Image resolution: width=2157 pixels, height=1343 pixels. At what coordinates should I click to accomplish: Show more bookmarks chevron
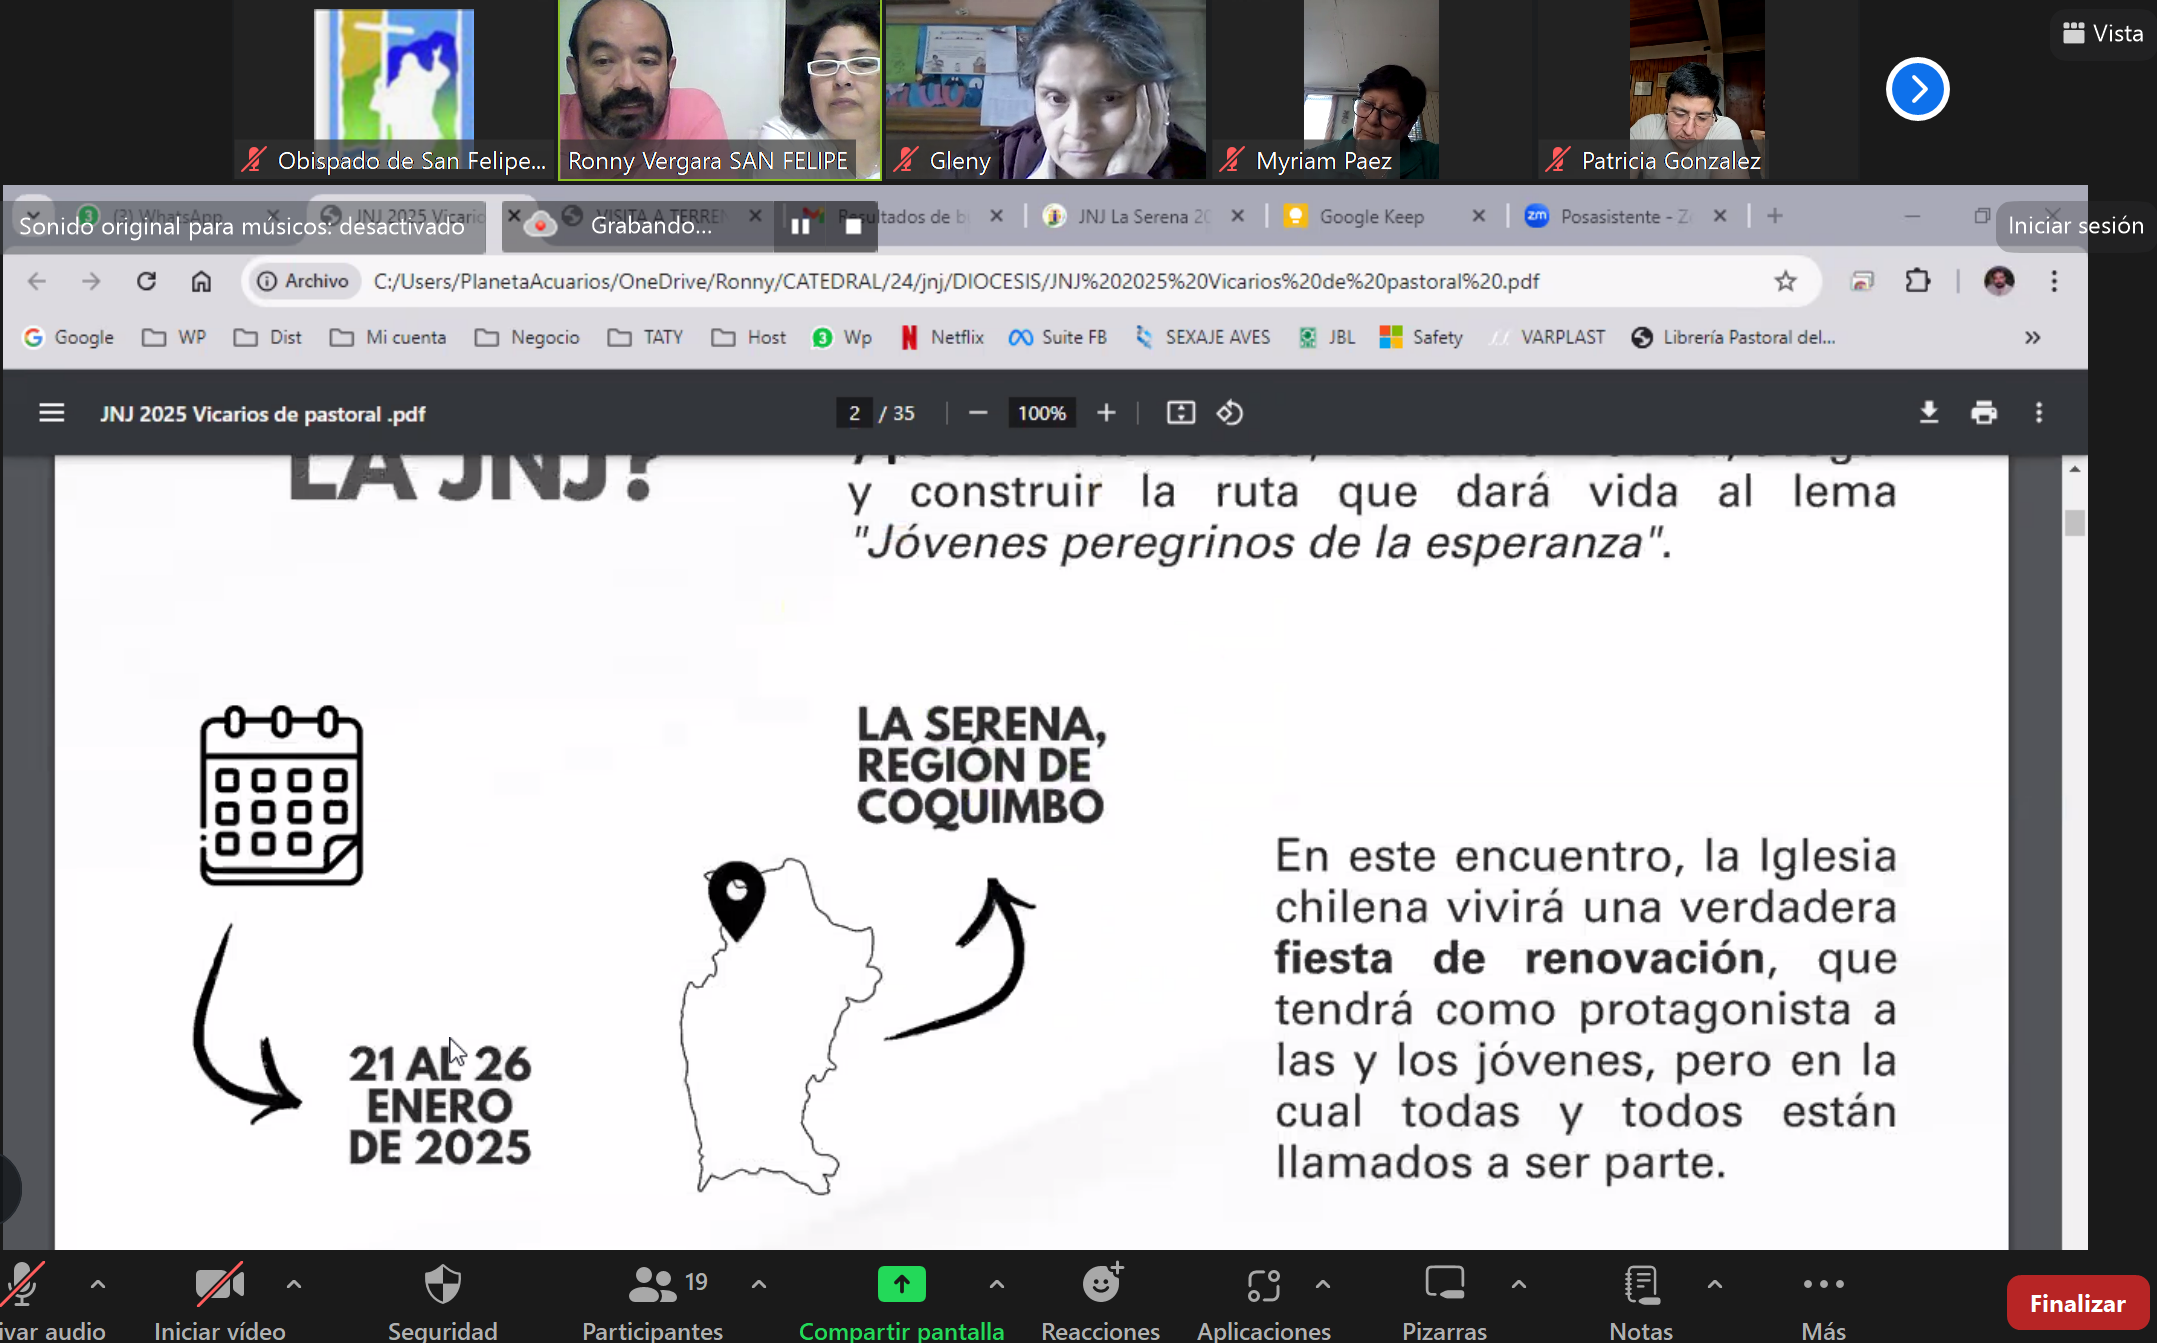(x=2032, y=337)
